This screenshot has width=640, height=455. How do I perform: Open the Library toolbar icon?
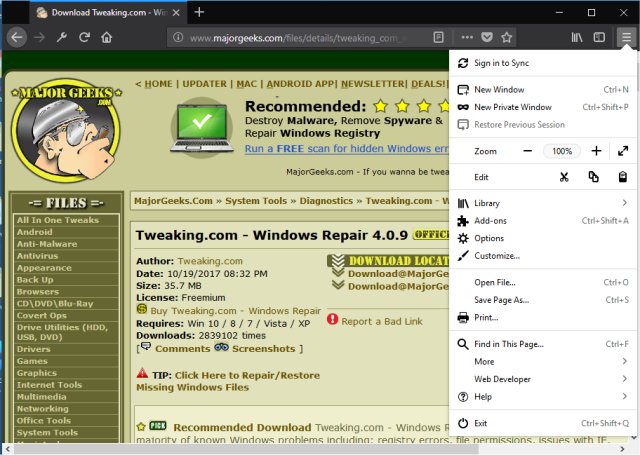point(577,38)
